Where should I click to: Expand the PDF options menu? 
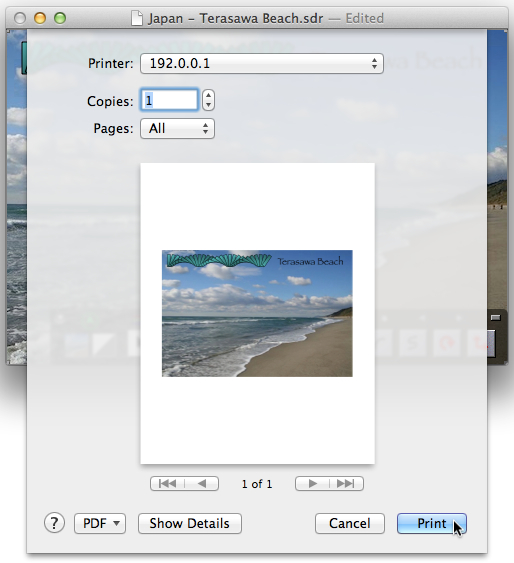pos(100,523)
